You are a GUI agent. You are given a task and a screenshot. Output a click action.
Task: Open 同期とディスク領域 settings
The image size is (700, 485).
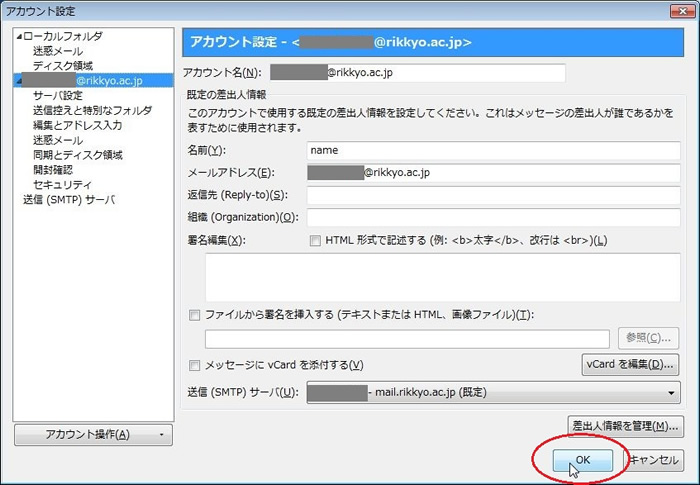[x=78, y=155]
